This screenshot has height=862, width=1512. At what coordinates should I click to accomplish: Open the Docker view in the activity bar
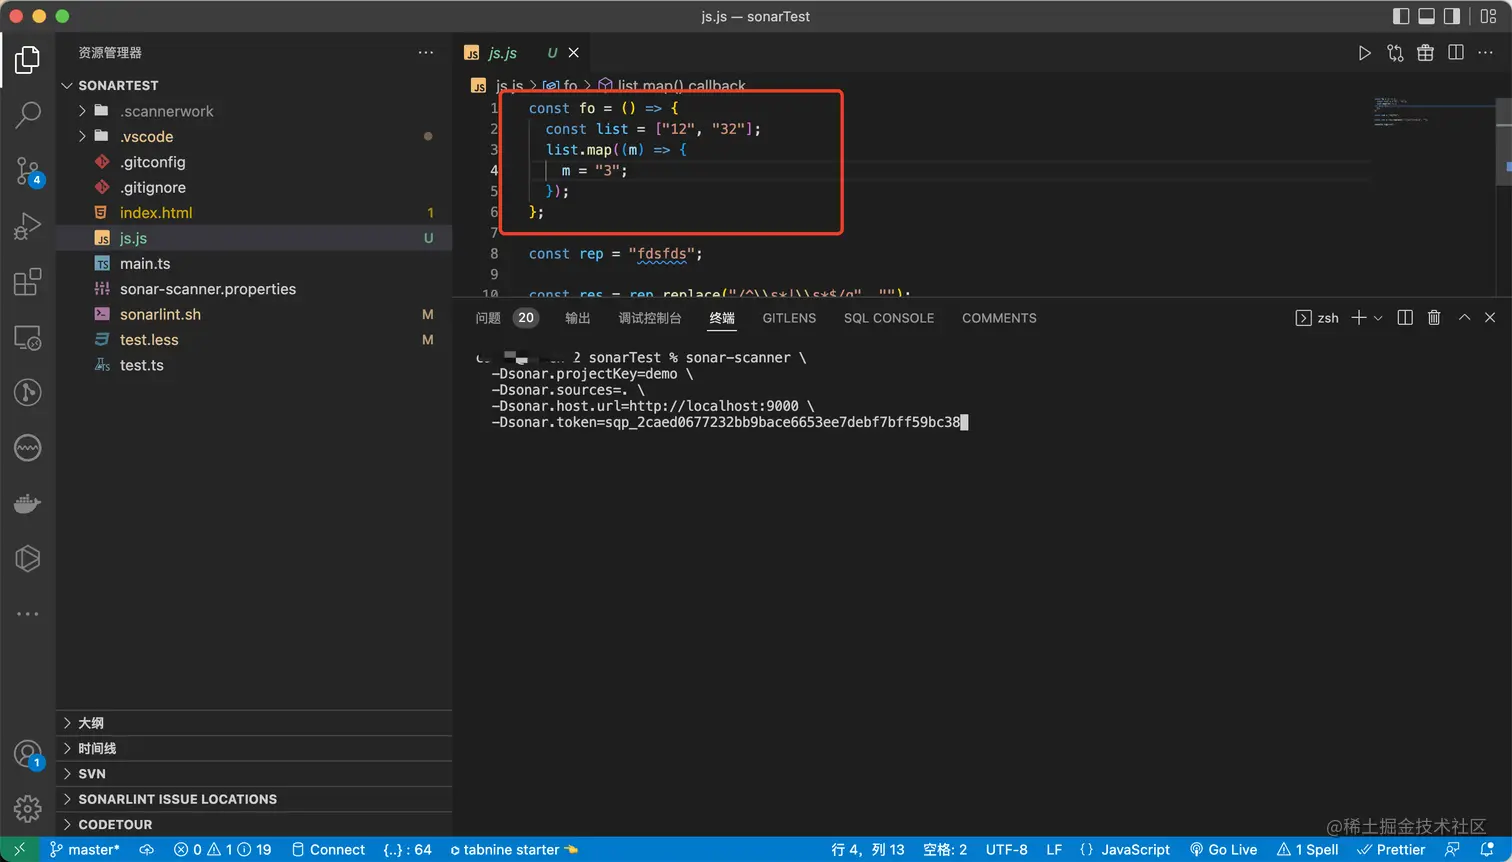pos(28,503)
